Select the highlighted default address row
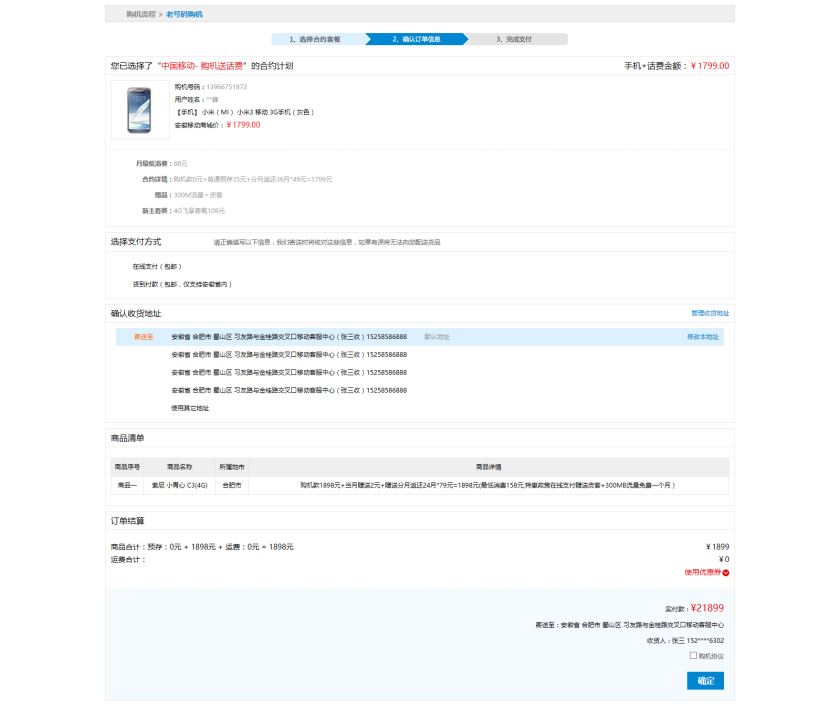The image size is (840, 708). (x=419, y=337)
